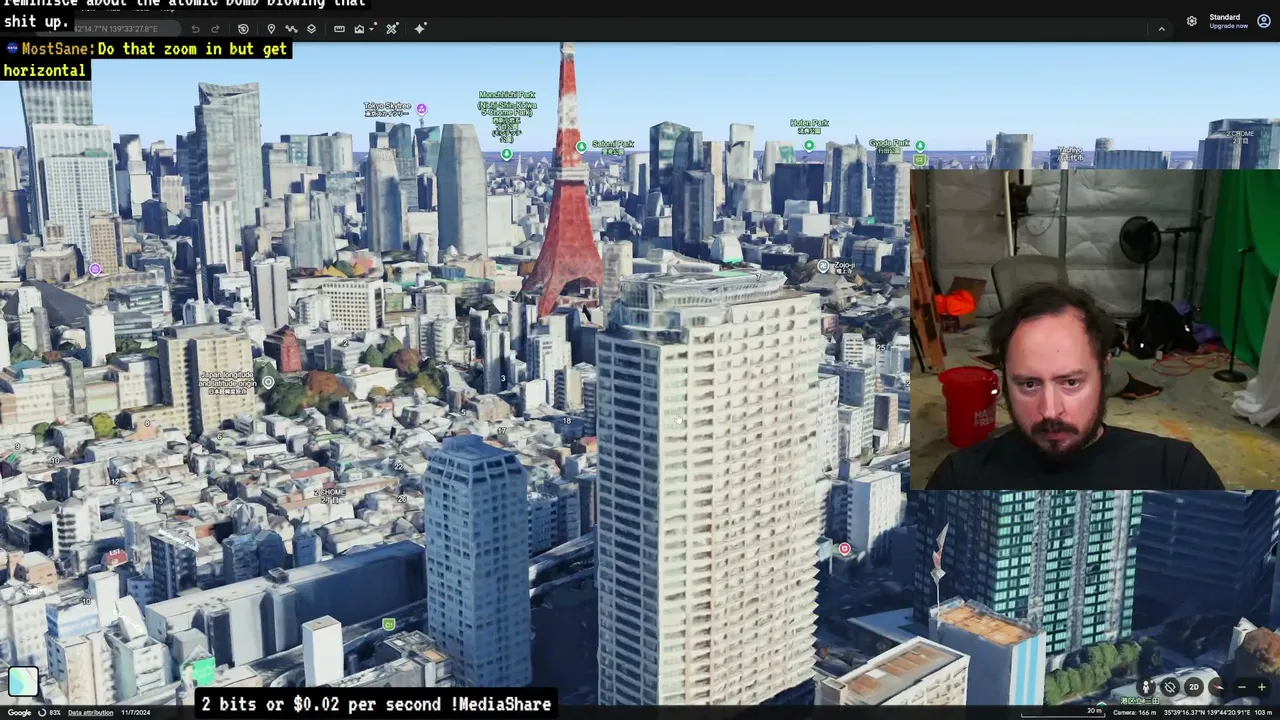Viewport: 1280px width, 720px height.
Task: Click the imagery date 11/7/2024
Action: click(x=136, y=712)
